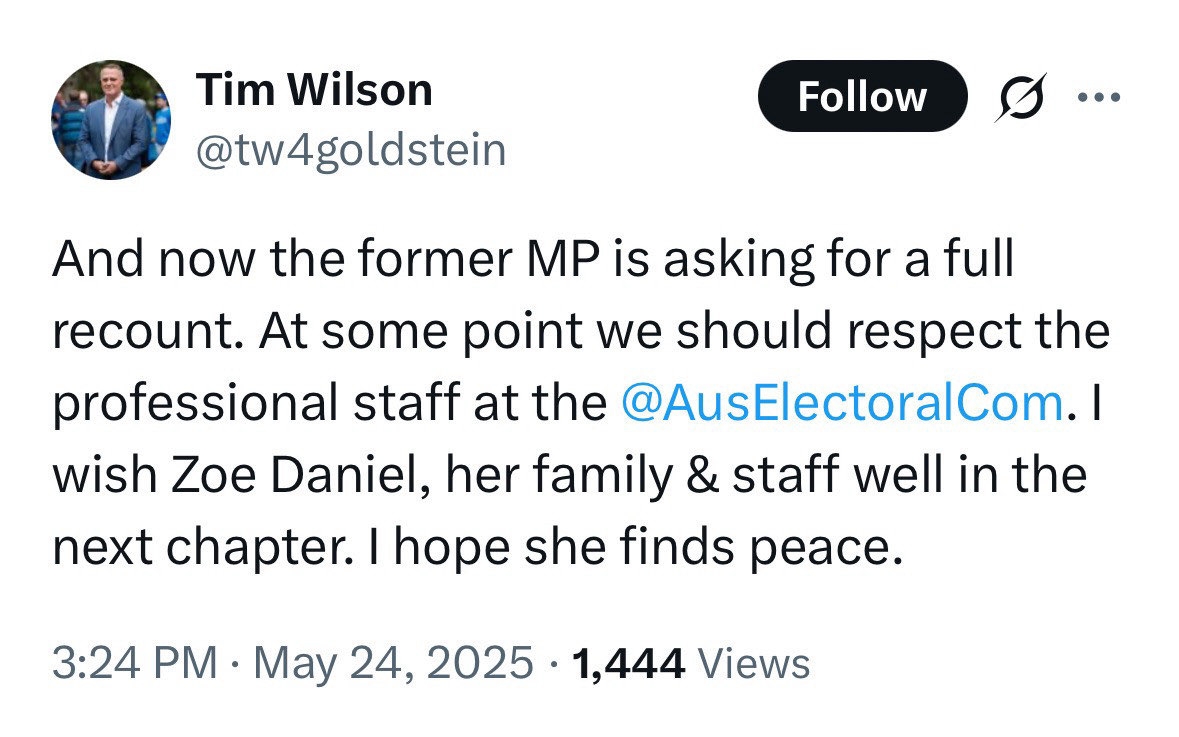Open the three-dot more options menu

pyautogui.click(x=1099, y=97)
